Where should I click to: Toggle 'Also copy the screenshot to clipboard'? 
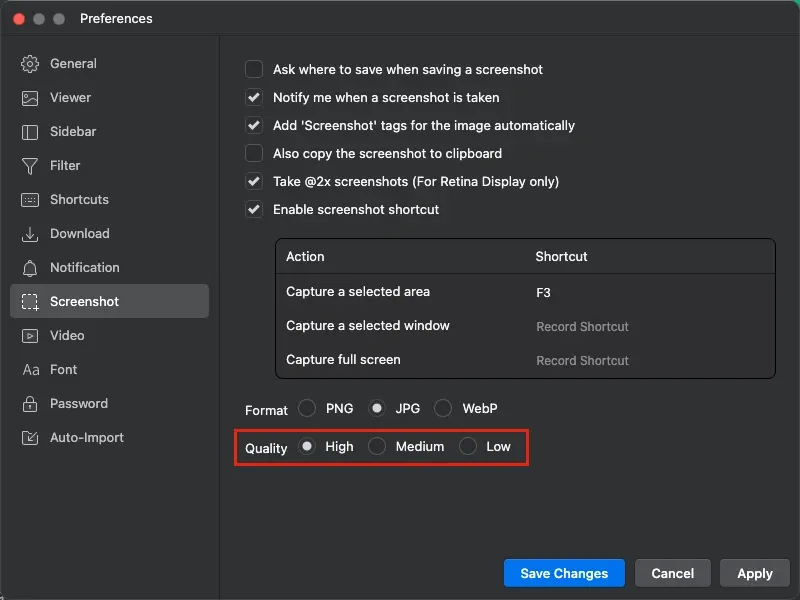click(x=254, y=154)
